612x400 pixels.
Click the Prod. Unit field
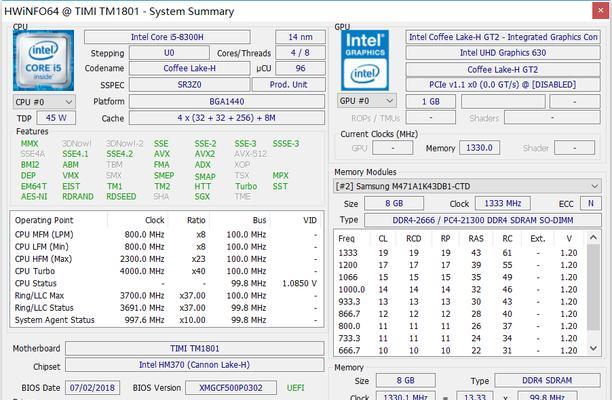(x=288, y=85)
